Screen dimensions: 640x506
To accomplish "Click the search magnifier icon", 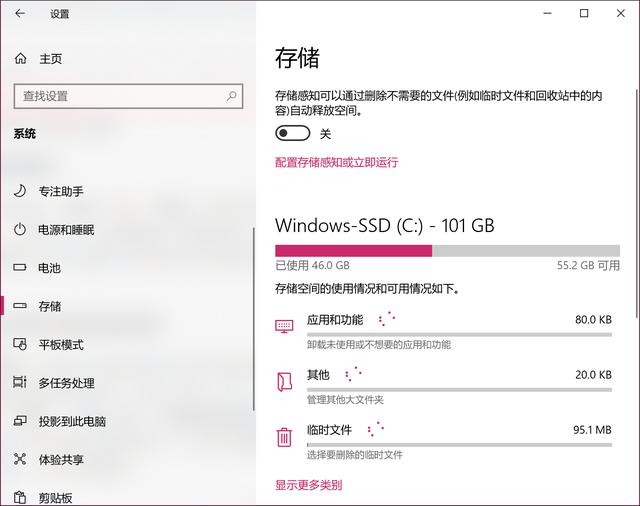I will [231, 96].
